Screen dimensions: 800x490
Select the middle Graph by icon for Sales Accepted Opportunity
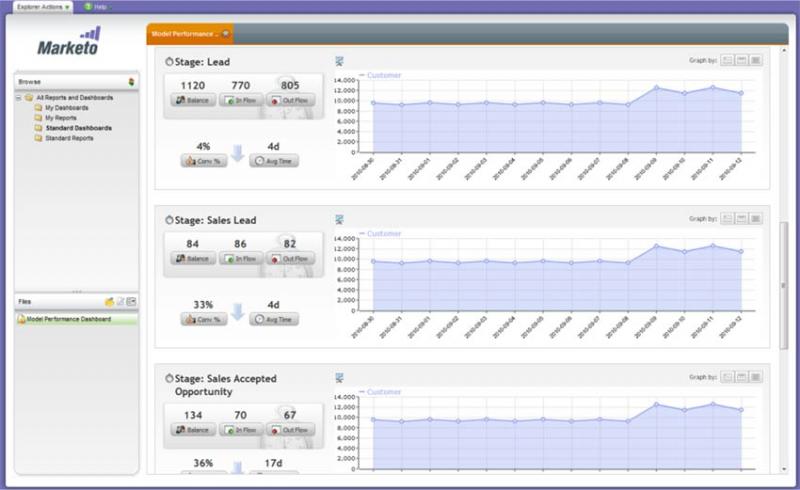742,377
